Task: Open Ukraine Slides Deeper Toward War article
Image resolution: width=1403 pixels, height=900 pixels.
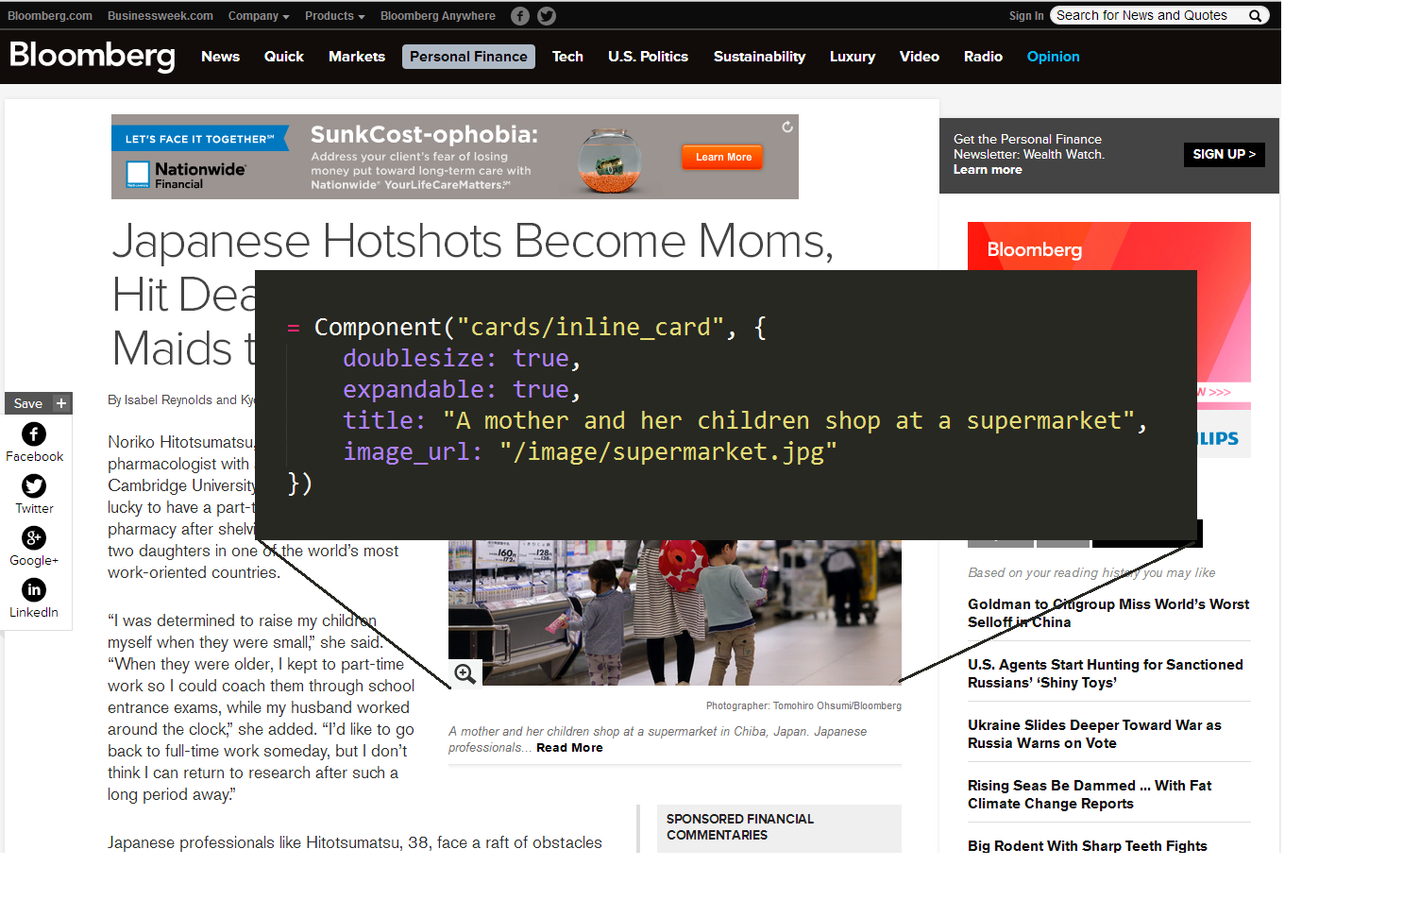Action: (1094, 734)
